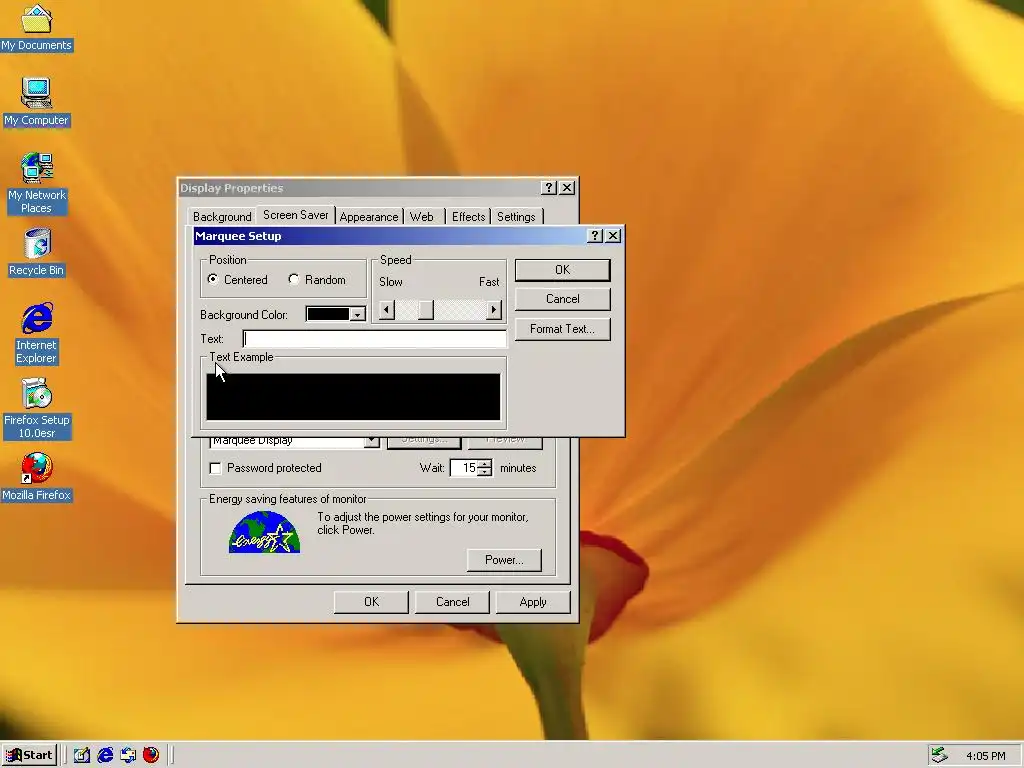Click the Show Desktop quick launch icon
1024x768 pixels.
[82, 755]
